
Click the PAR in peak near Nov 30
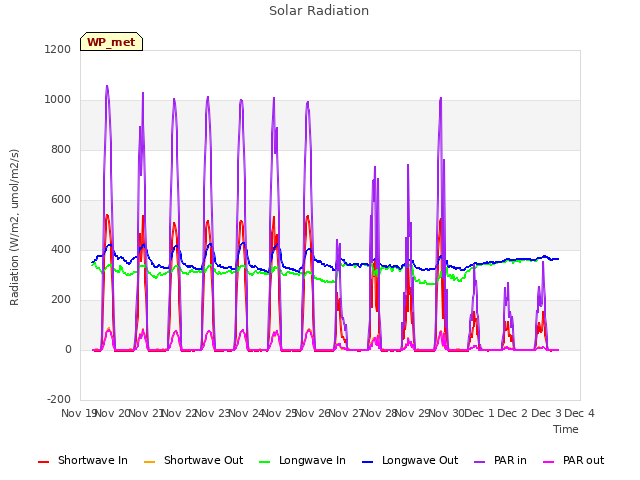[441, 98]
